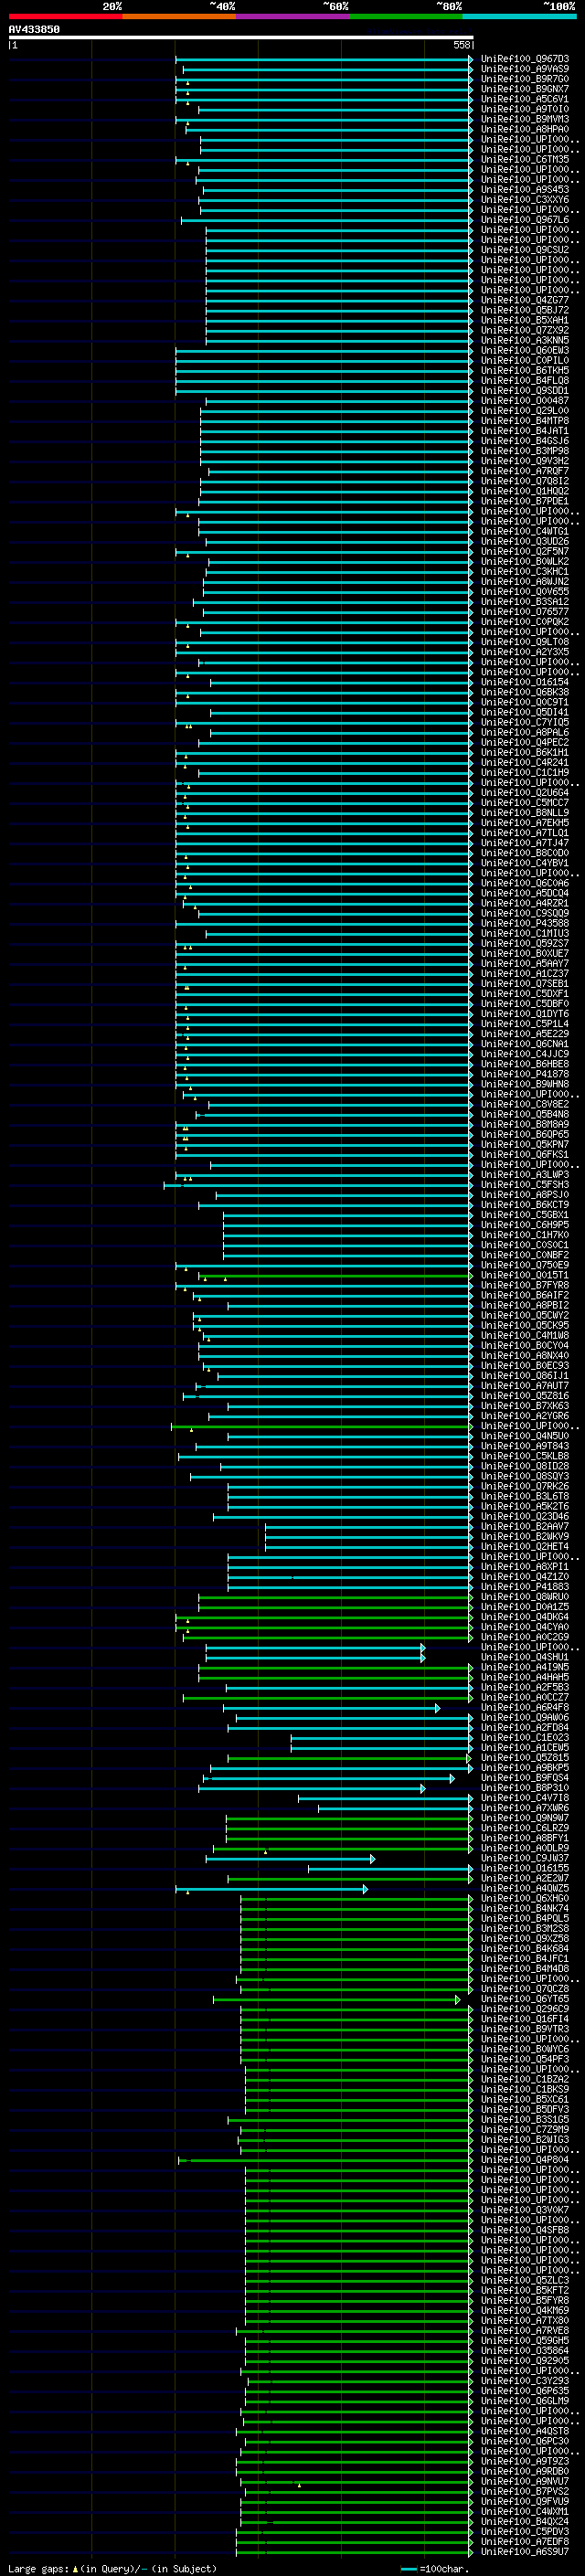This screenshot has height=2576, width=585.
Task: Choose the UniRef100_B9FQS4 hit
Action: [525, 1777]
